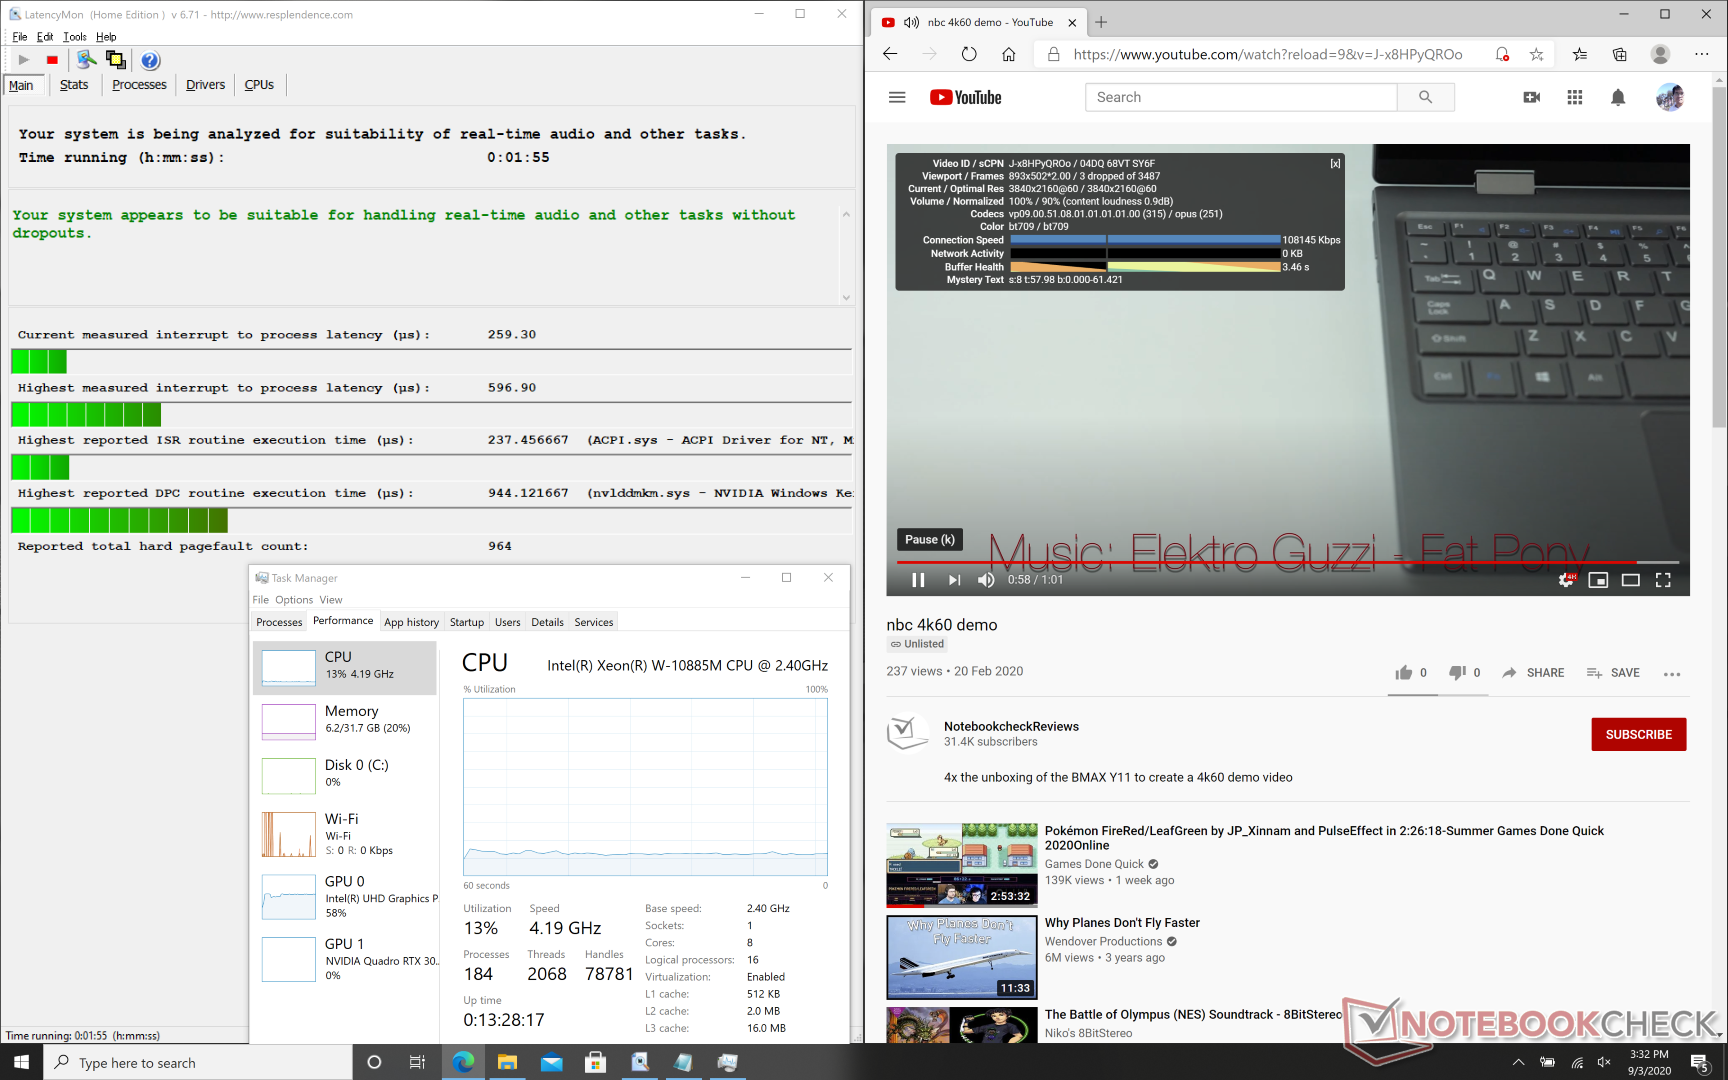Image resolution: width=1728 pixels, height=1080 pixels.
Task: Open File Explorer from taskbar
Action: [507, 1062]
